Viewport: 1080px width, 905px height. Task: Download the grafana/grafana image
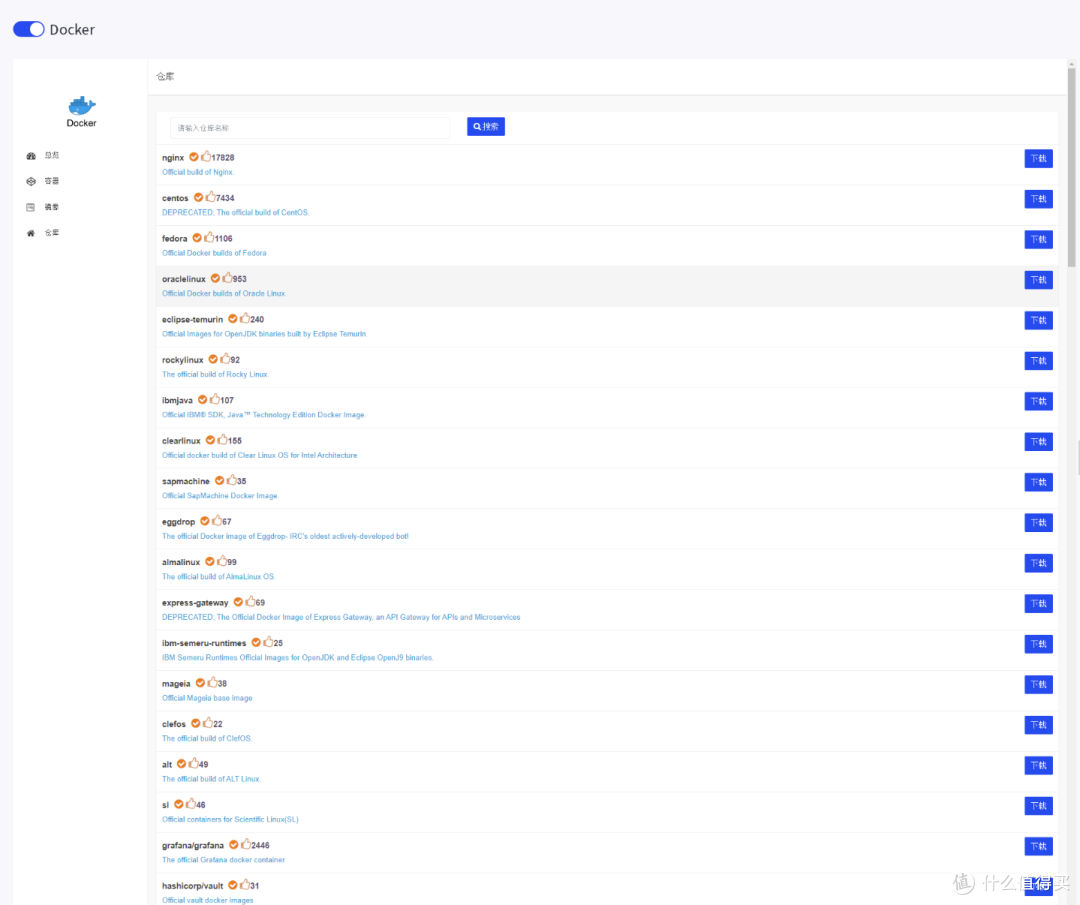coord(1038,846)
